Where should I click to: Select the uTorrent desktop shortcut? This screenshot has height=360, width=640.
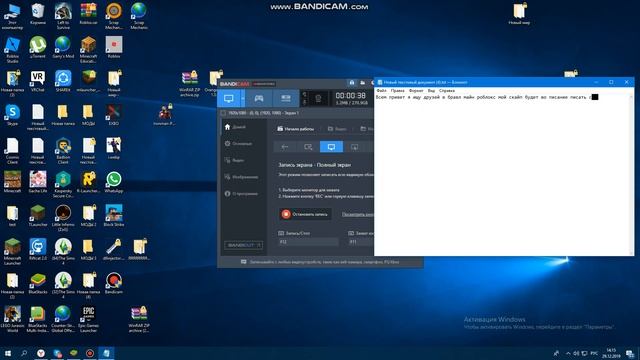(38, 48)
